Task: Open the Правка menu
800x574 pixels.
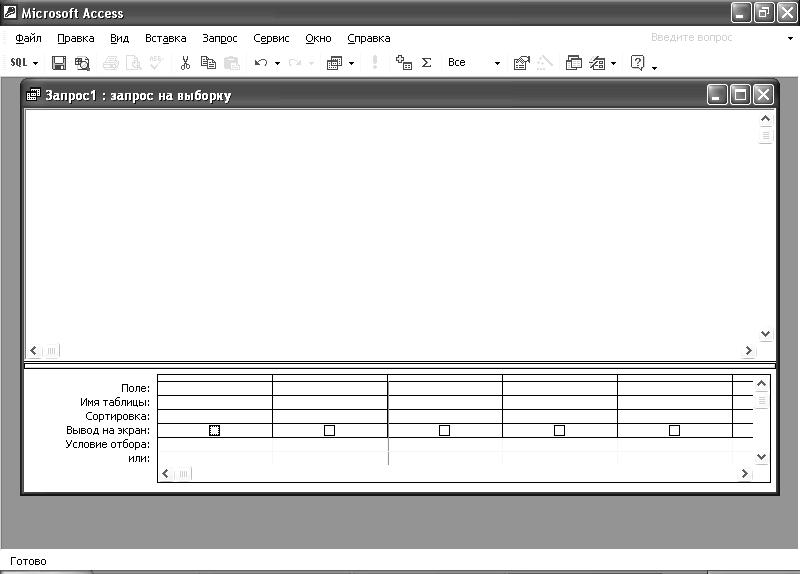Action: tap(76, 38)
